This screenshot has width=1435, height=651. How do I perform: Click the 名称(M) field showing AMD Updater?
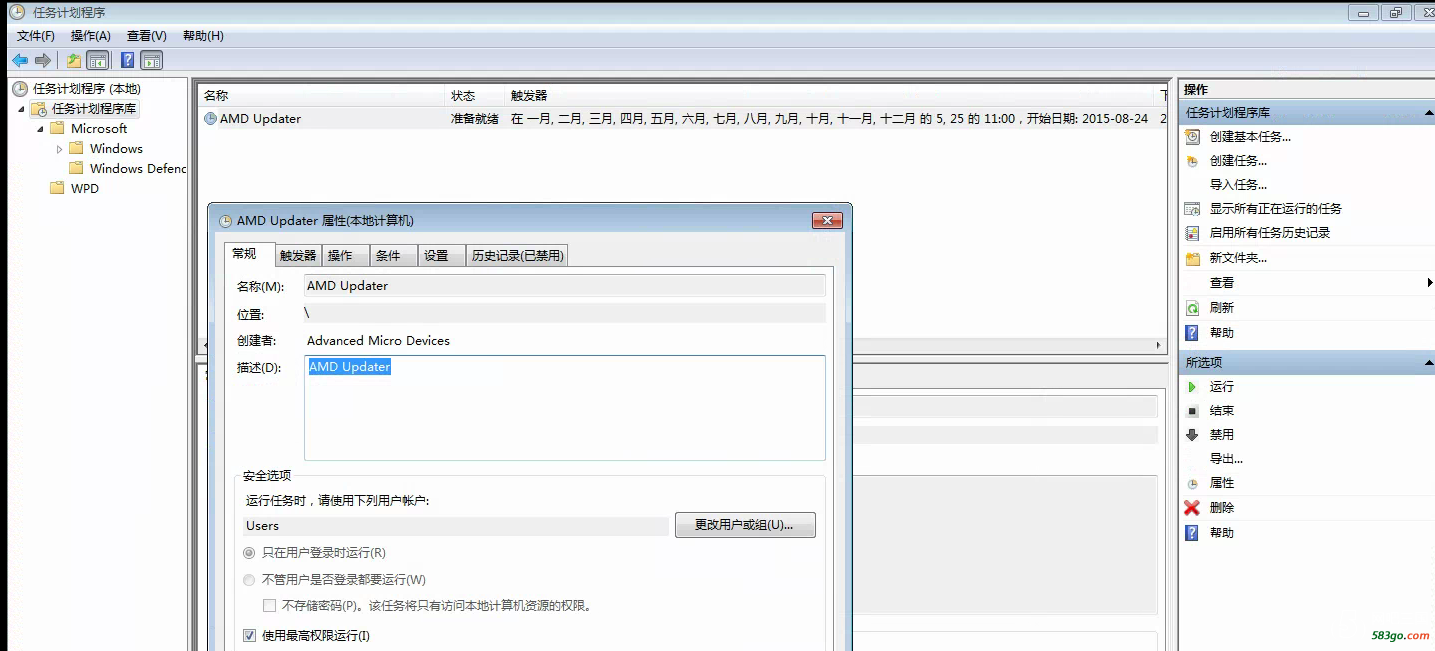click(565, 286)
